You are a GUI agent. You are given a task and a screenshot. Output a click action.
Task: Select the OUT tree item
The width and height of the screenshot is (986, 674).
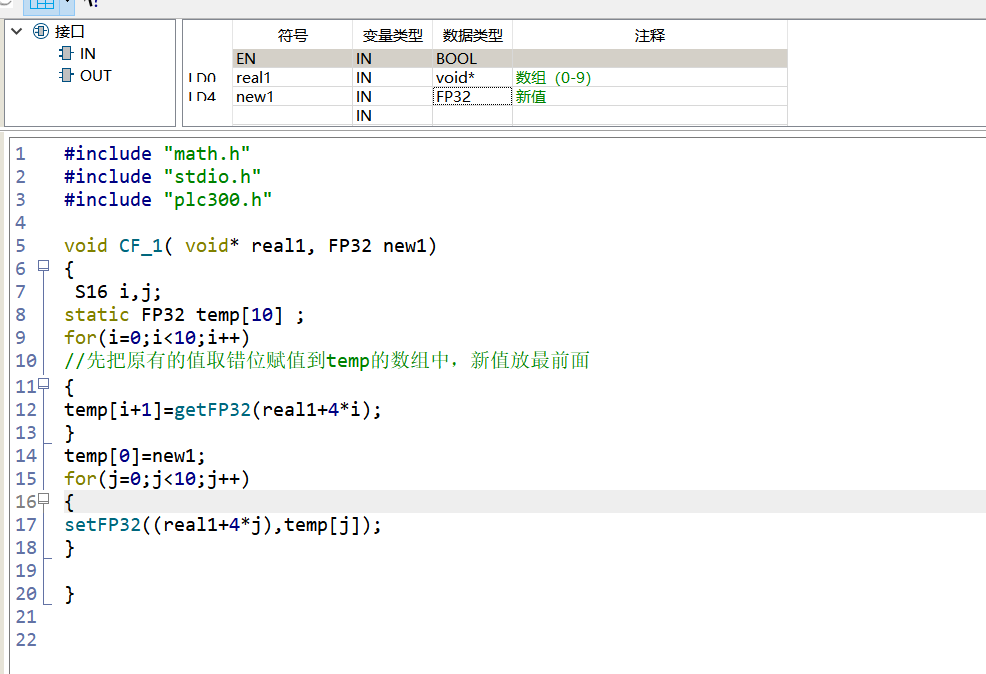96,75
